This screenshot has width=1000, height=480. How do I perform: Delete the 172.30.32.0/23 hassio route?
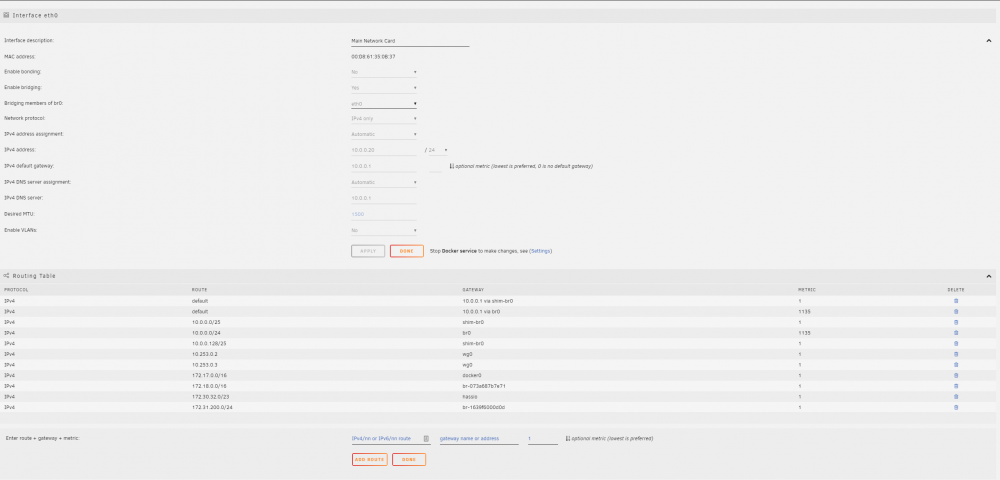pos(955,396)
